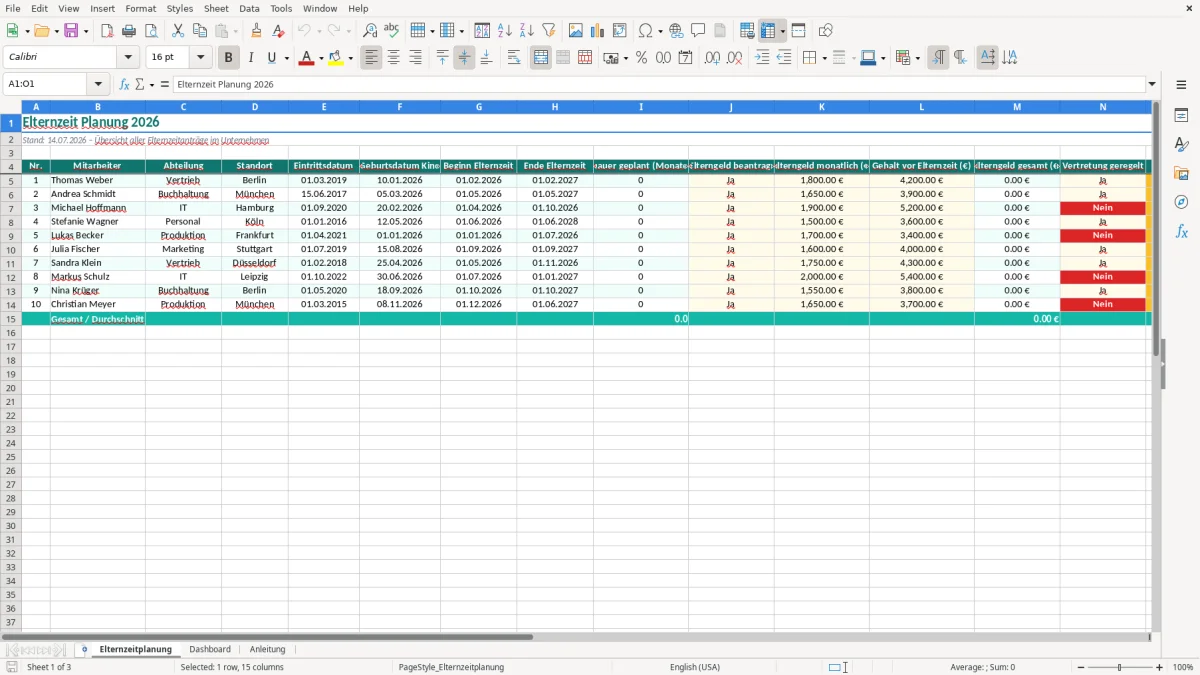Expand the Name Box dropdown arrow
The height and width of the screenshot is (675, 1200).
pos(98,85)
